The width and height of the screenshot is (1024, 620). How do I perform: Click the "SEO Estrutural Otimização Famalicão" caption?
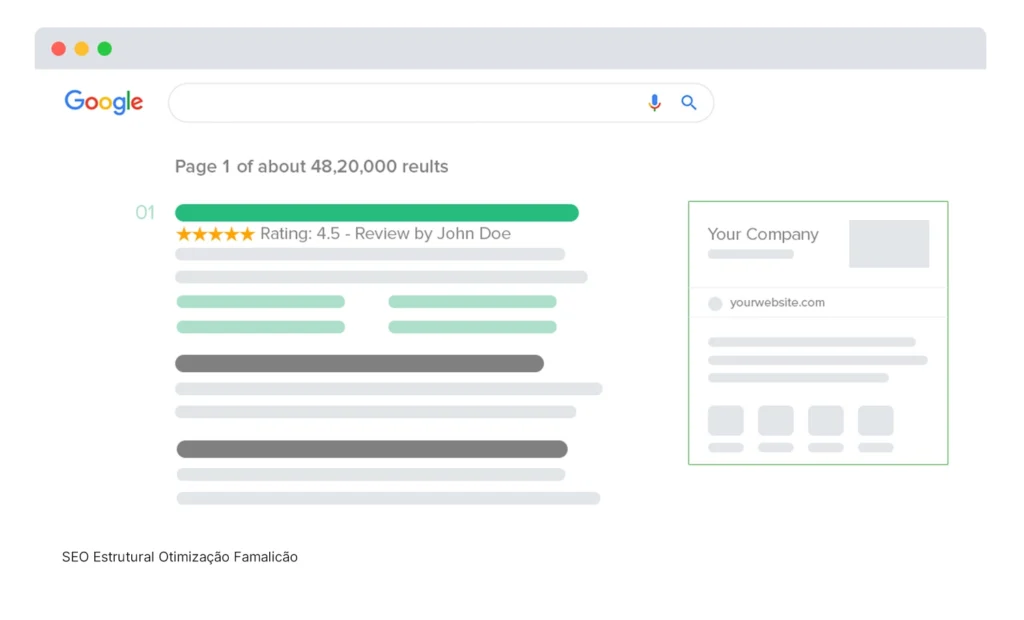click(180, 557)
